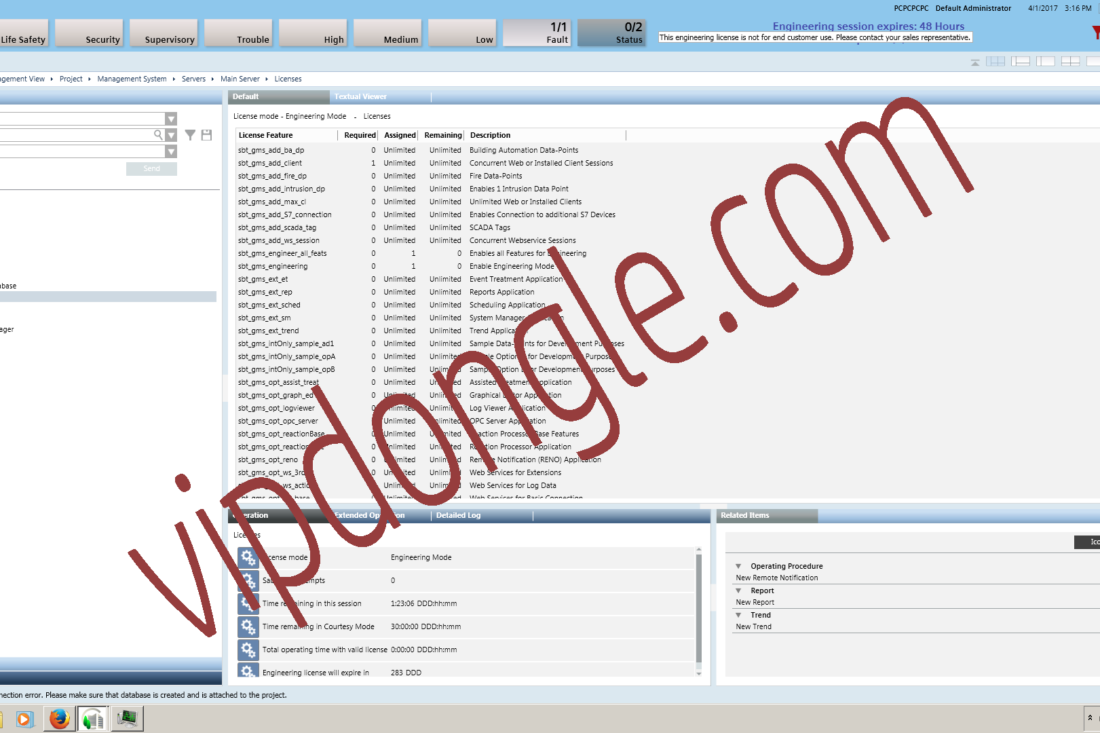Open the Detailed Log tab

click(x=458, y=516)
